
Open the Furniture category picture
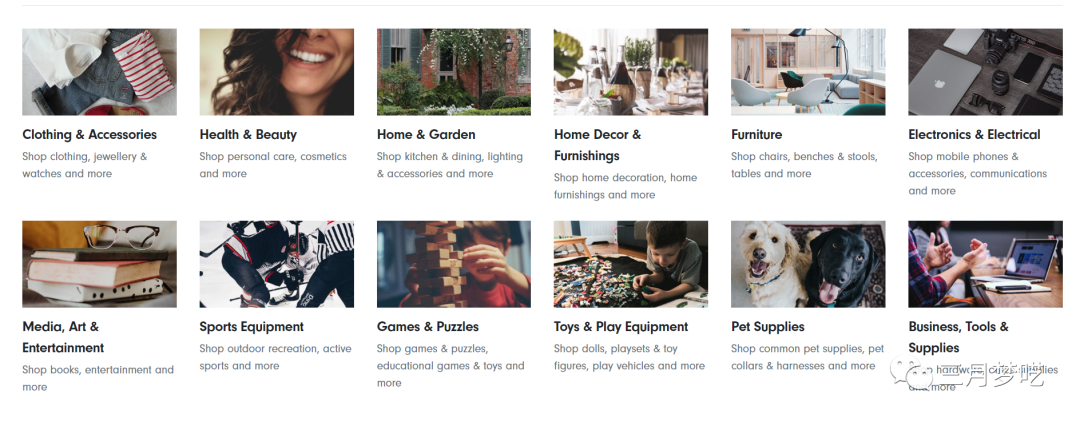pos(807,72)
